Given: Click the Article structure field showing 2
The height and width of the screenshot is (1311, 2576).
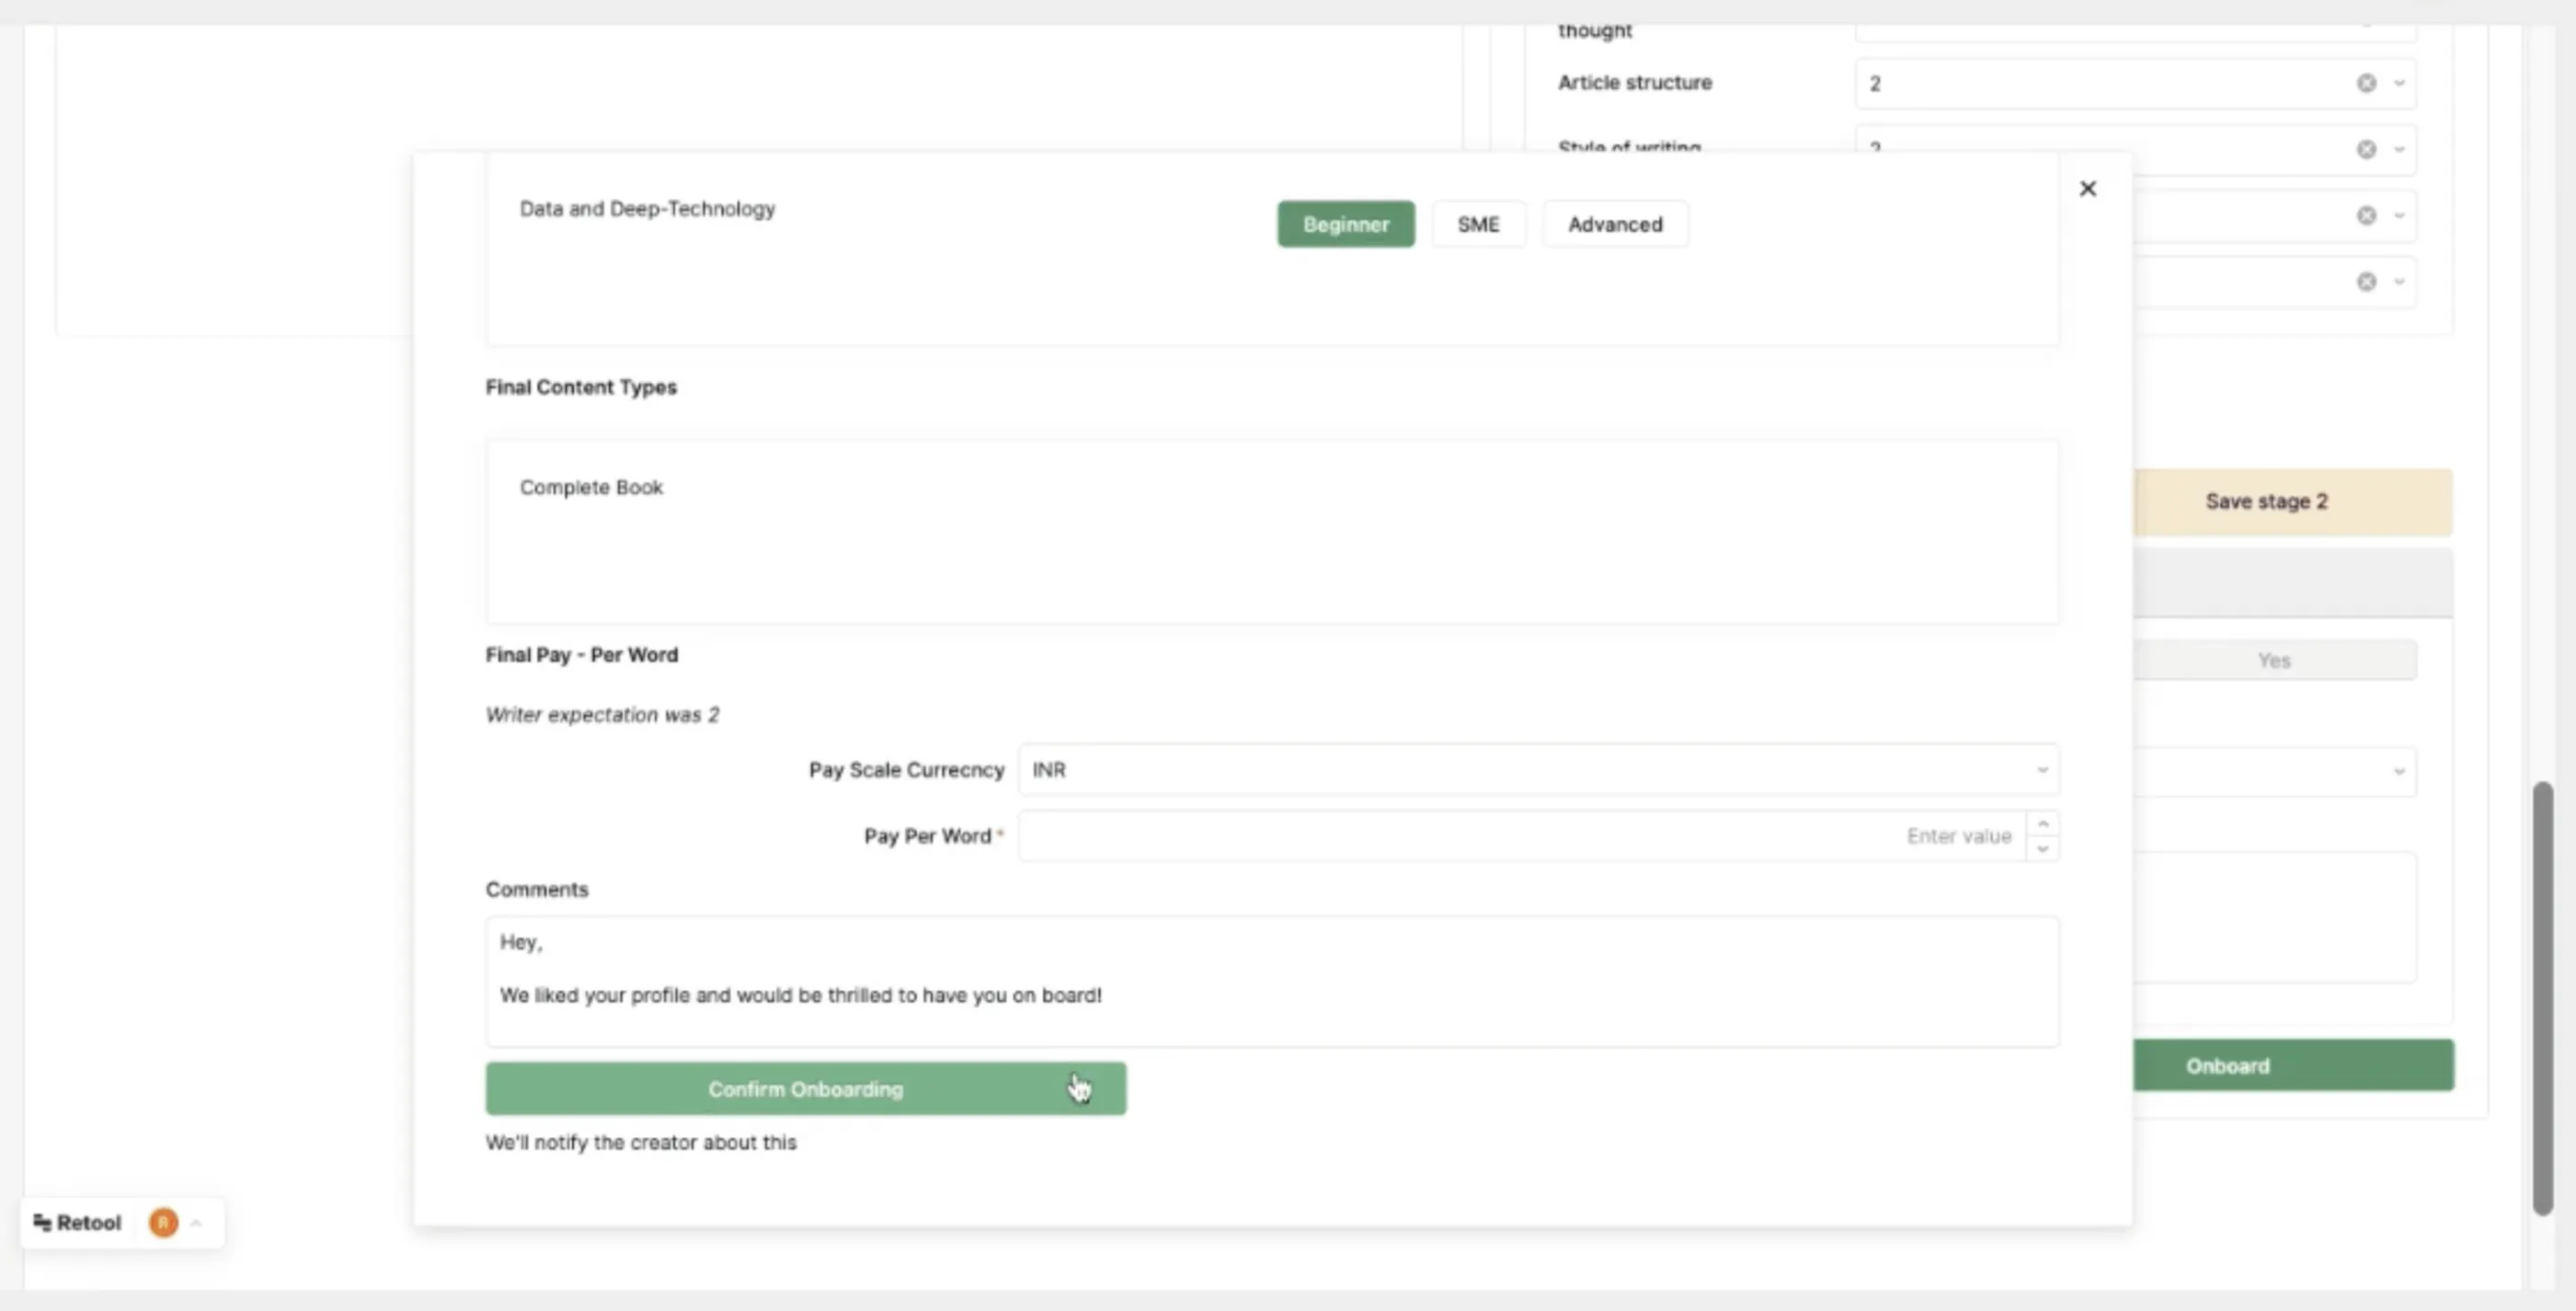Looking at the screenshot, I should [2135, 83].
